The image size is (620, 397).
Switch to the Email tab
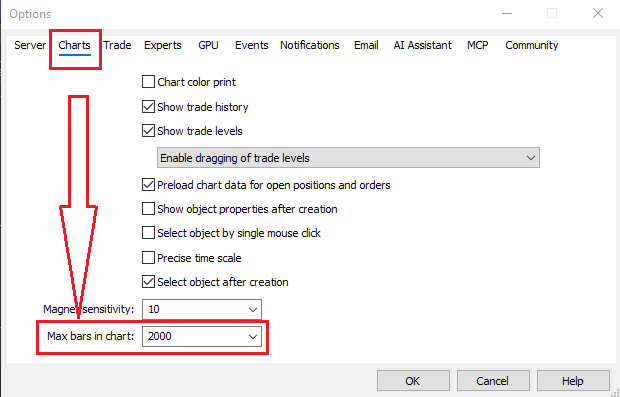coord(366,45)
